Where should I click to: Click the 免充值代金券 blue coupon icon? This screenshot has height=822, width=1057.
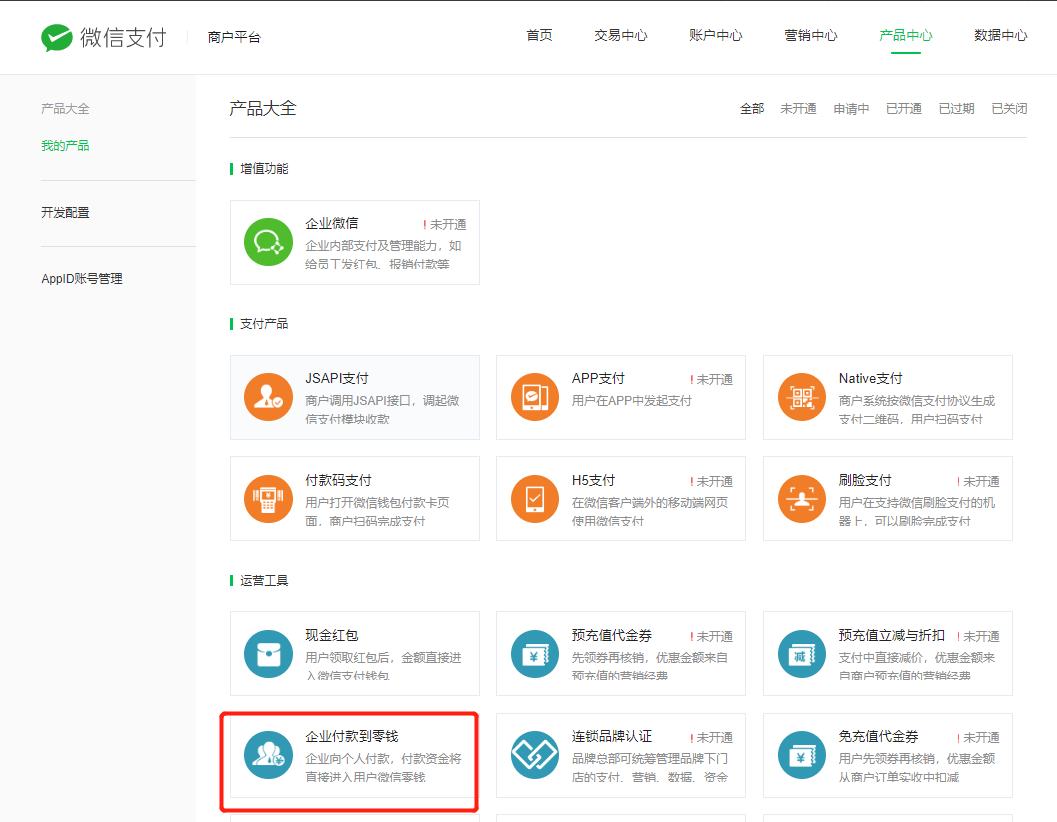tap(802, 755)
